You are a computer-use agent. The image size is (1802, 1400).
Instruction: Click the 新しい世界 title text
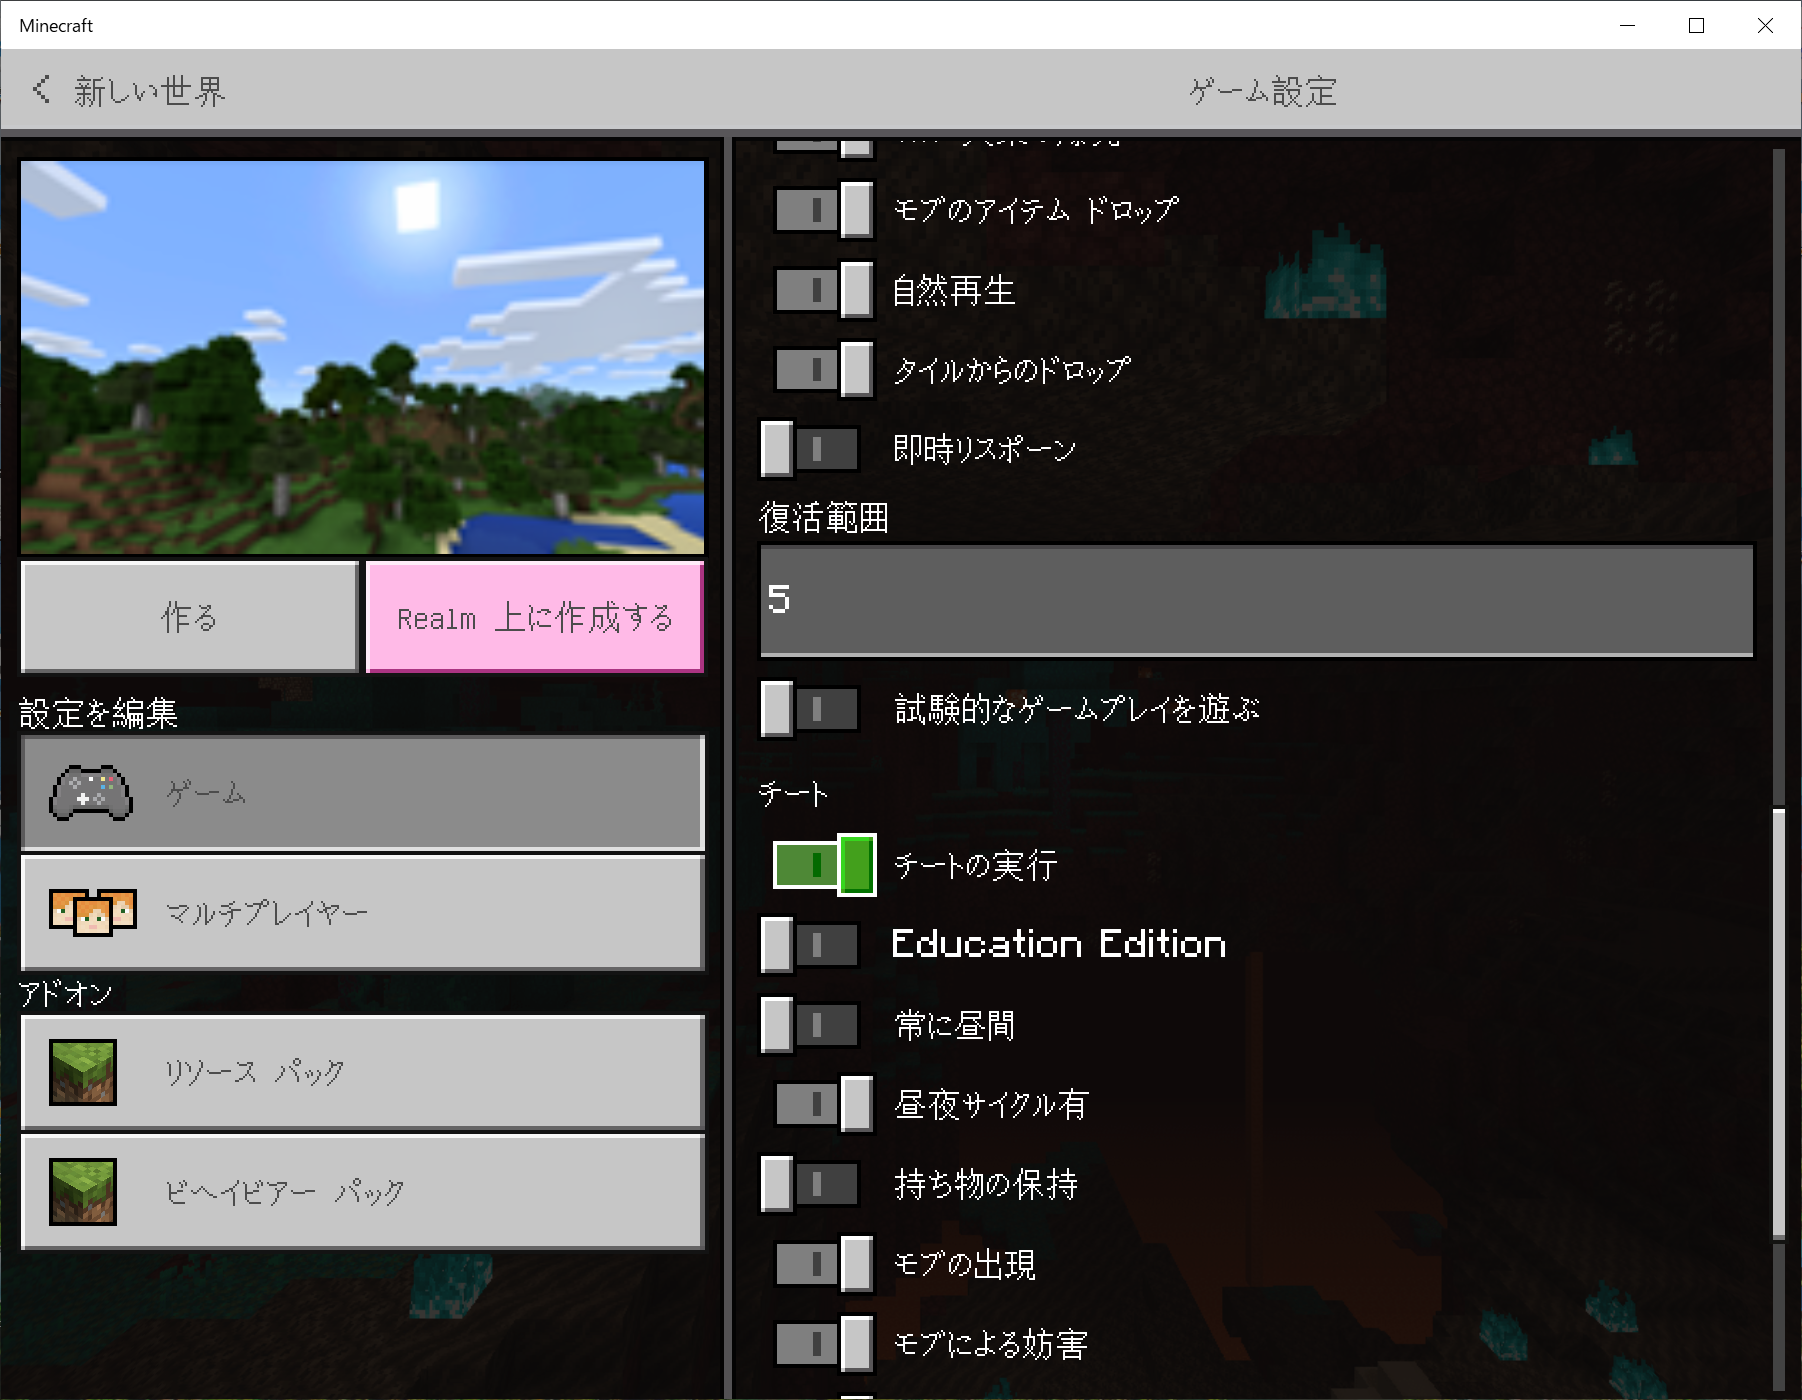tap(150, 91)
